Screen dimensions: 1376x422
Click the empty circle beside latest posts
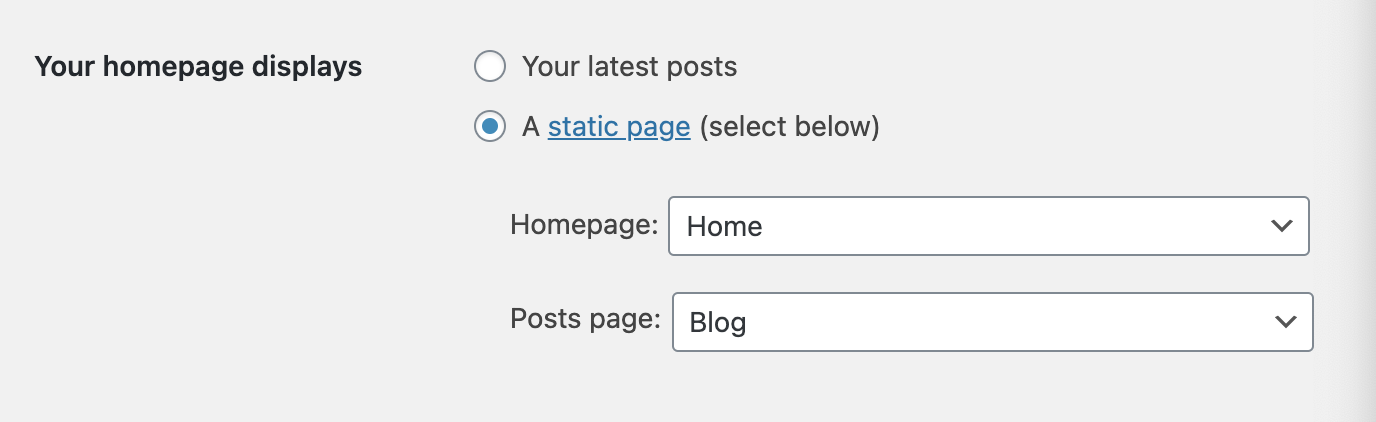[x=489, y=67]
